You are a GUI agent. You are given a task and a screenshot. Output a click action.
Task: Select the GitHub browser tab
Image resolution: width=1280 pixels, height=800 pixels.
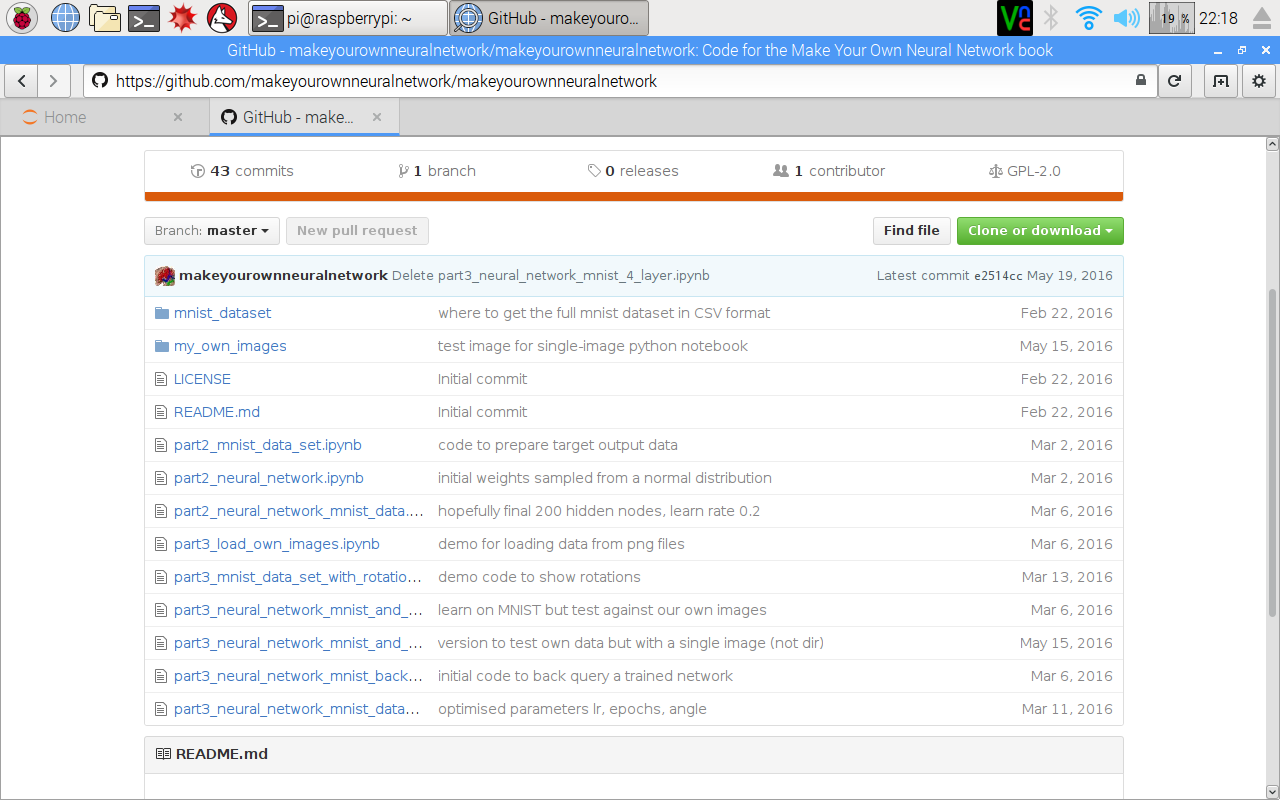click(304, 117)
